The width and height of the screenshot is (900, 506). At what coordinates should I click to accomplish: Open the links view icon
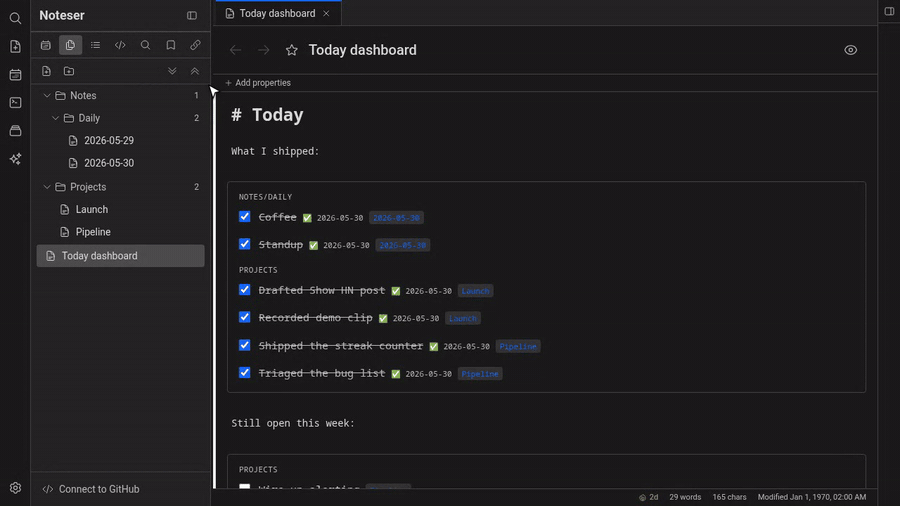(195, 45)
